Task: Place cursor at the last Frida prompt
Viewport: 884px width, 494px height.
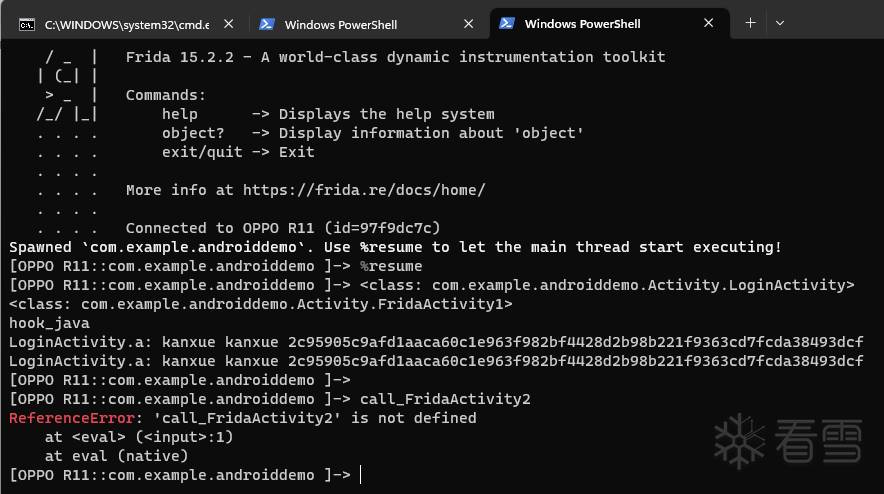Action: (x=361, y=475)
